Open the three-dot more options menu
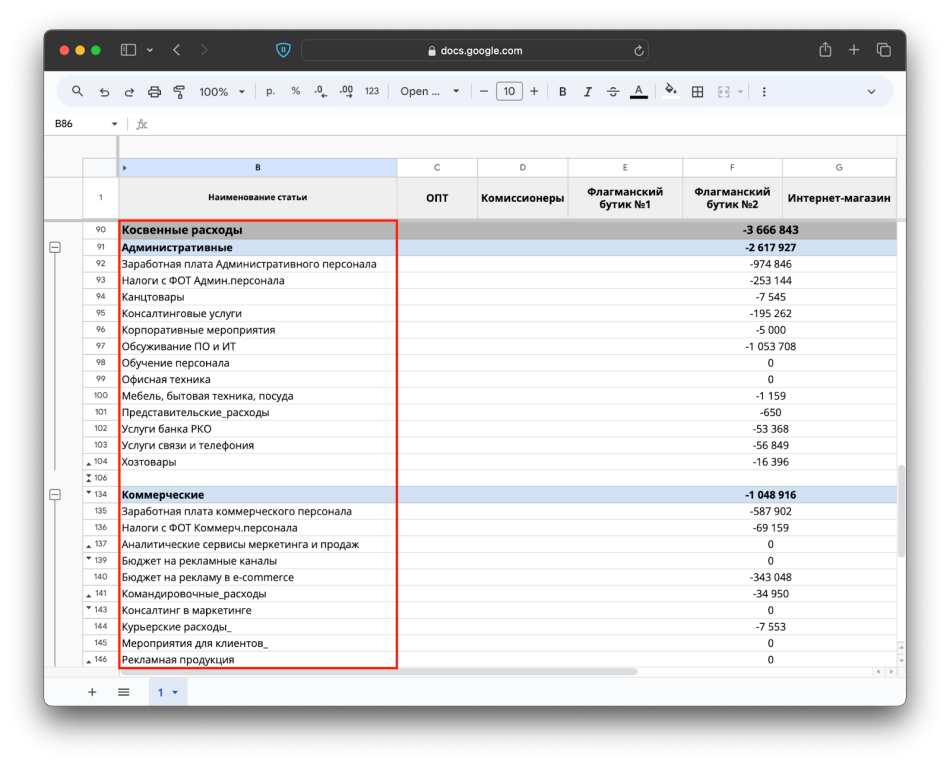 click(764, 92)
